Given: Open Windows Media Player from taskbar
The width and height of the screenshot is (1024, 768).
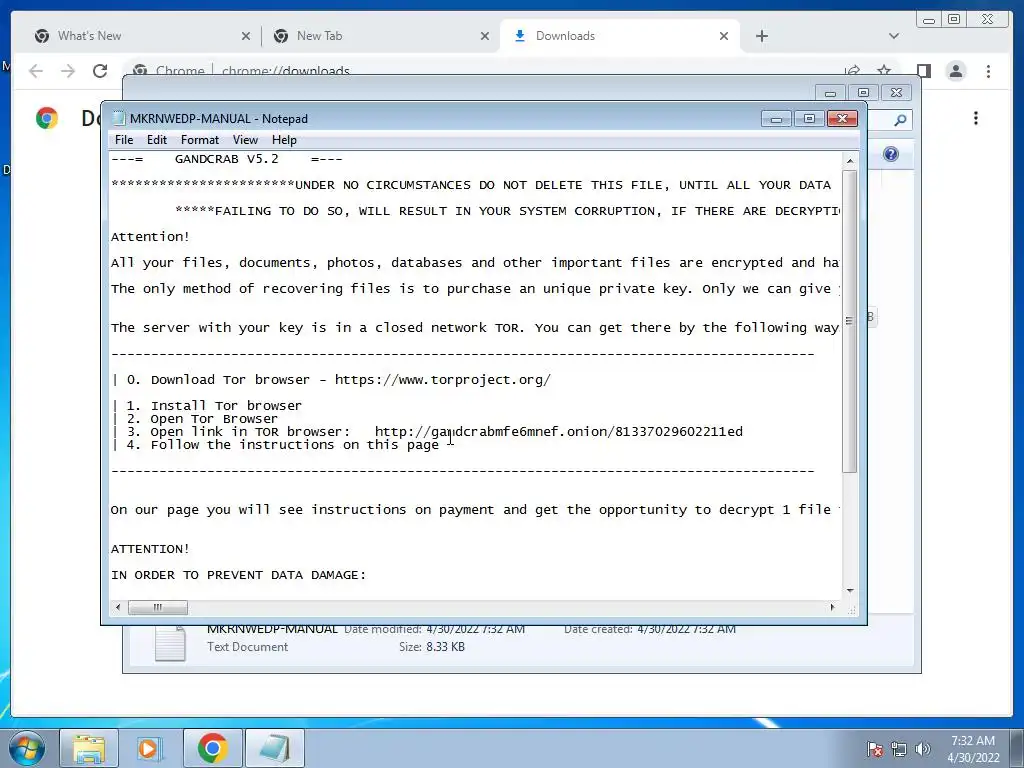Looking at the screenshot, I should tap(149, 748).
